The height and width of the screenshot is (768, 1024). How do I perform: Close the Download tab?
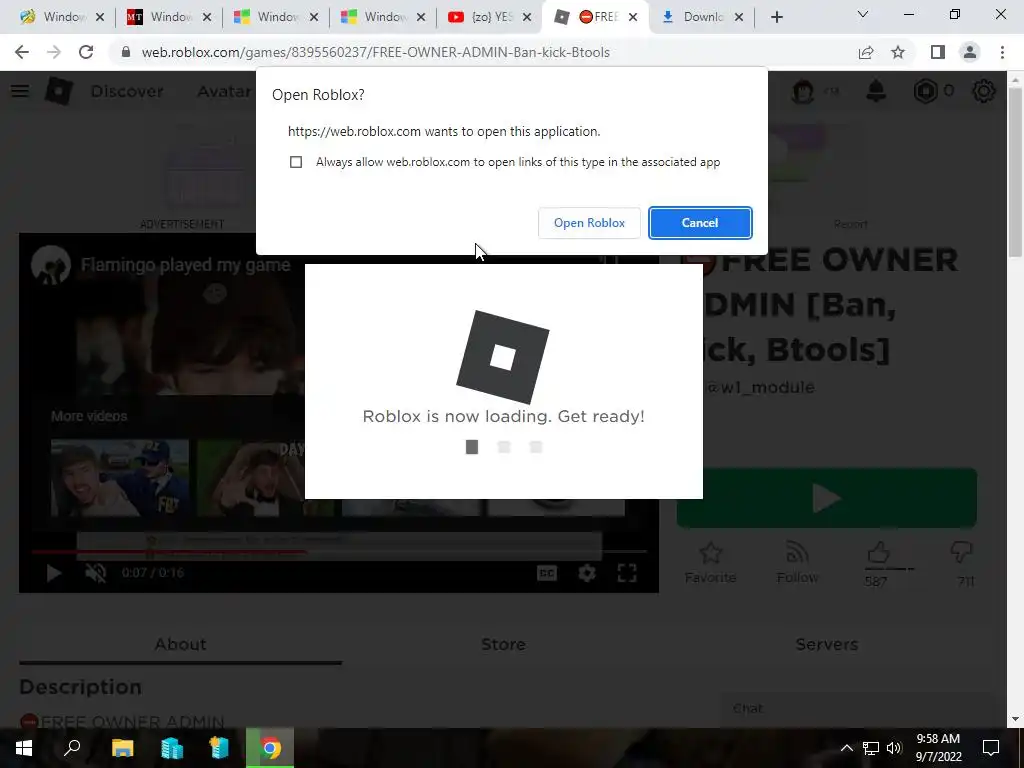click(739, 17)
